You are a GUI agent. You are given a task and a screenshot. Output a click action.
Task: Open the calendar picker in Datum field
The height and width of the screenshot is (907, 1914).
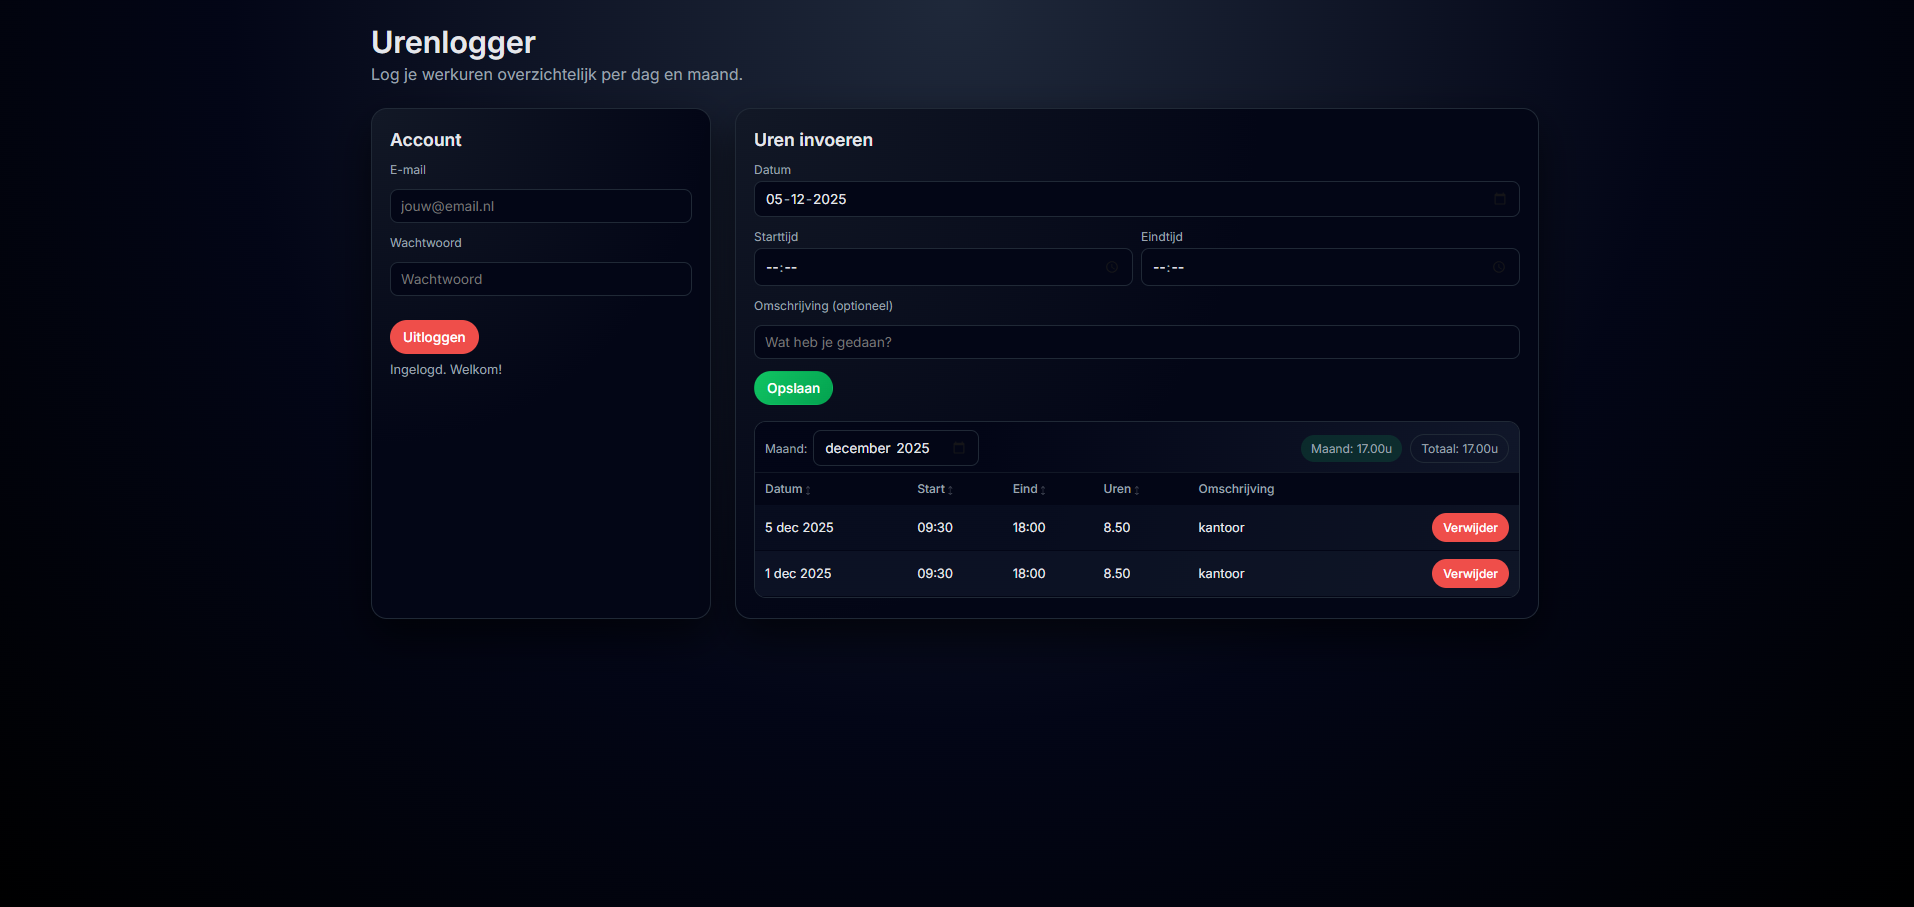(x=1499, y=199)
